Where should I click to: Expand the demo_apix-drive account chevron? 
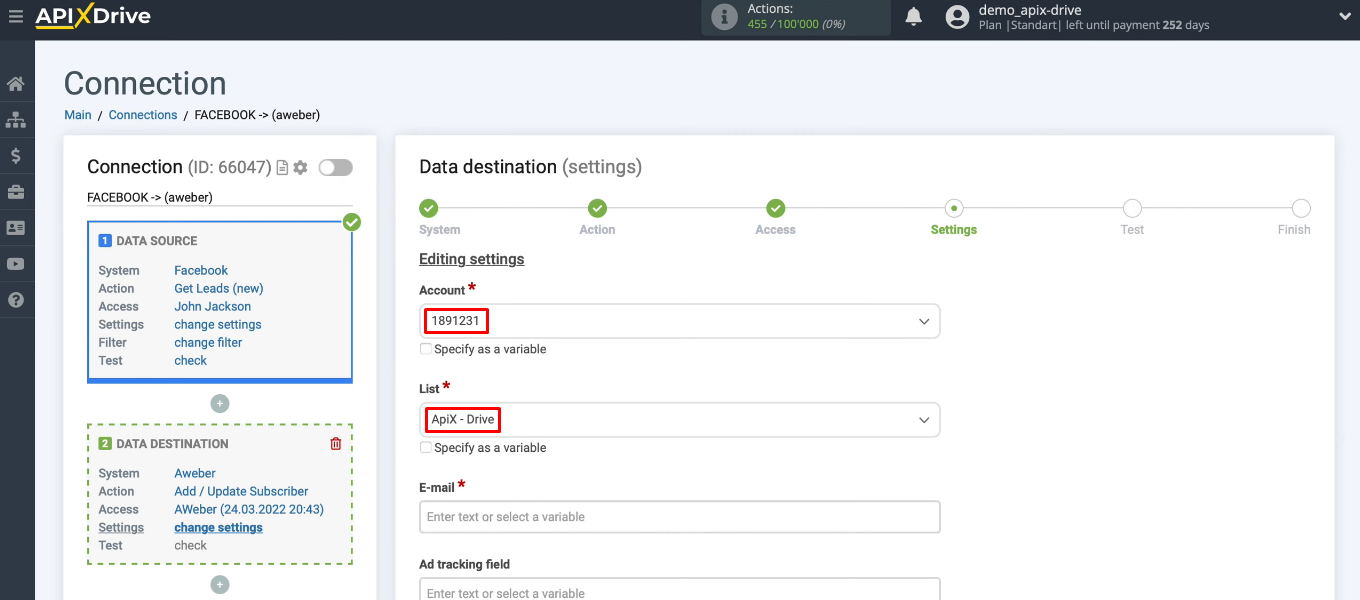pyautogui.click(x=1344, y=17)
